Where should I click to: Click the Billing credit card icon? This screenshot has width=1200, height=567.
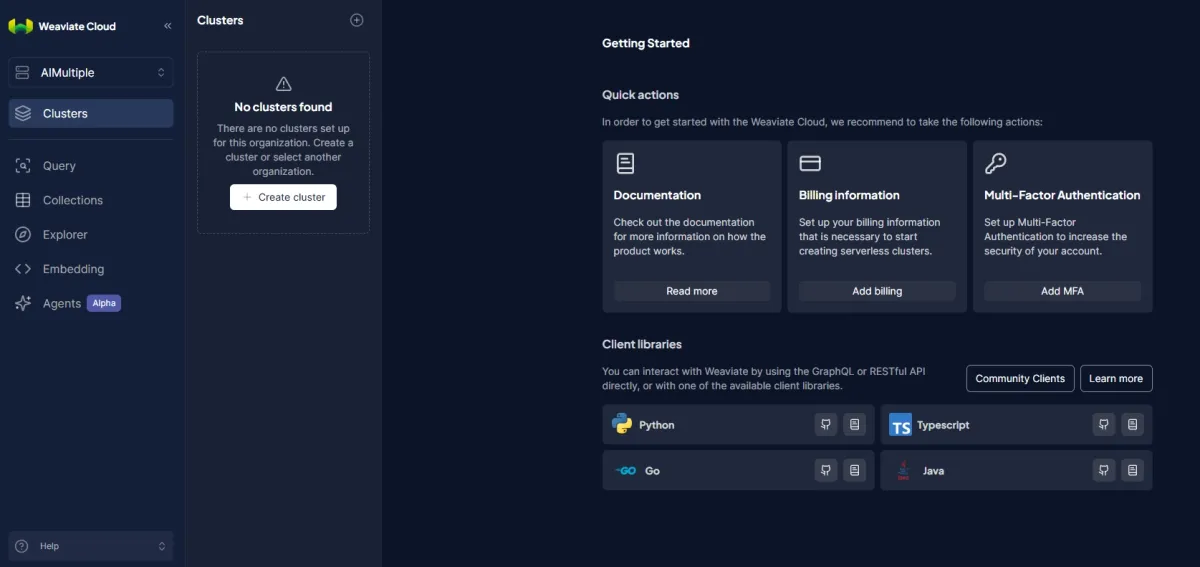(810, 163)
